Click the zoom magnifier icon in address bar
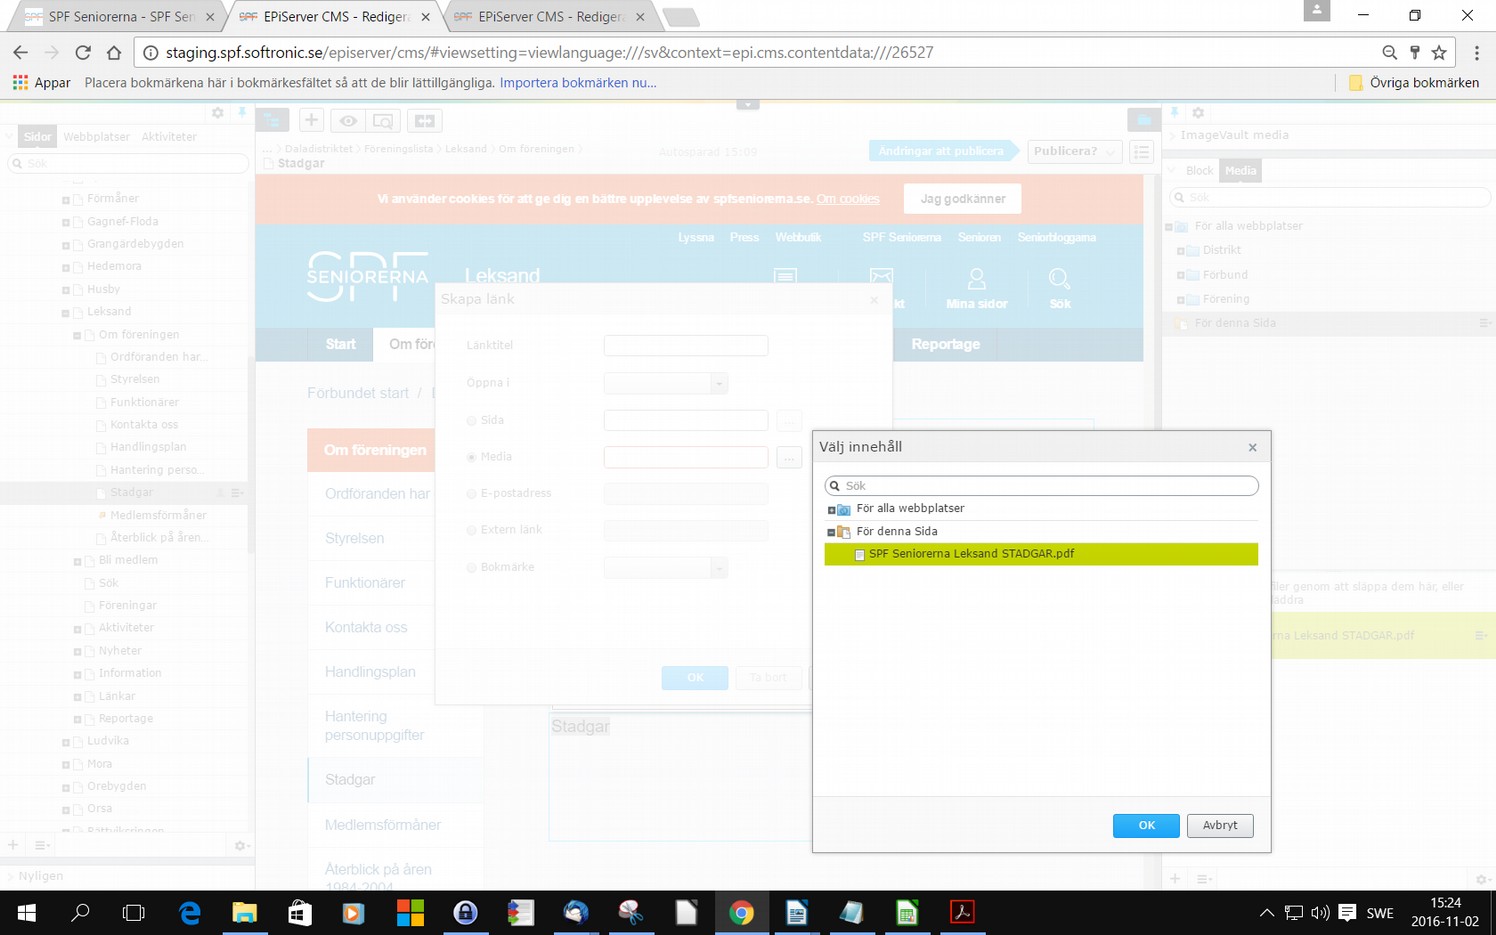This screenshot has height=935, width=1496. (x=1389, y=53)
